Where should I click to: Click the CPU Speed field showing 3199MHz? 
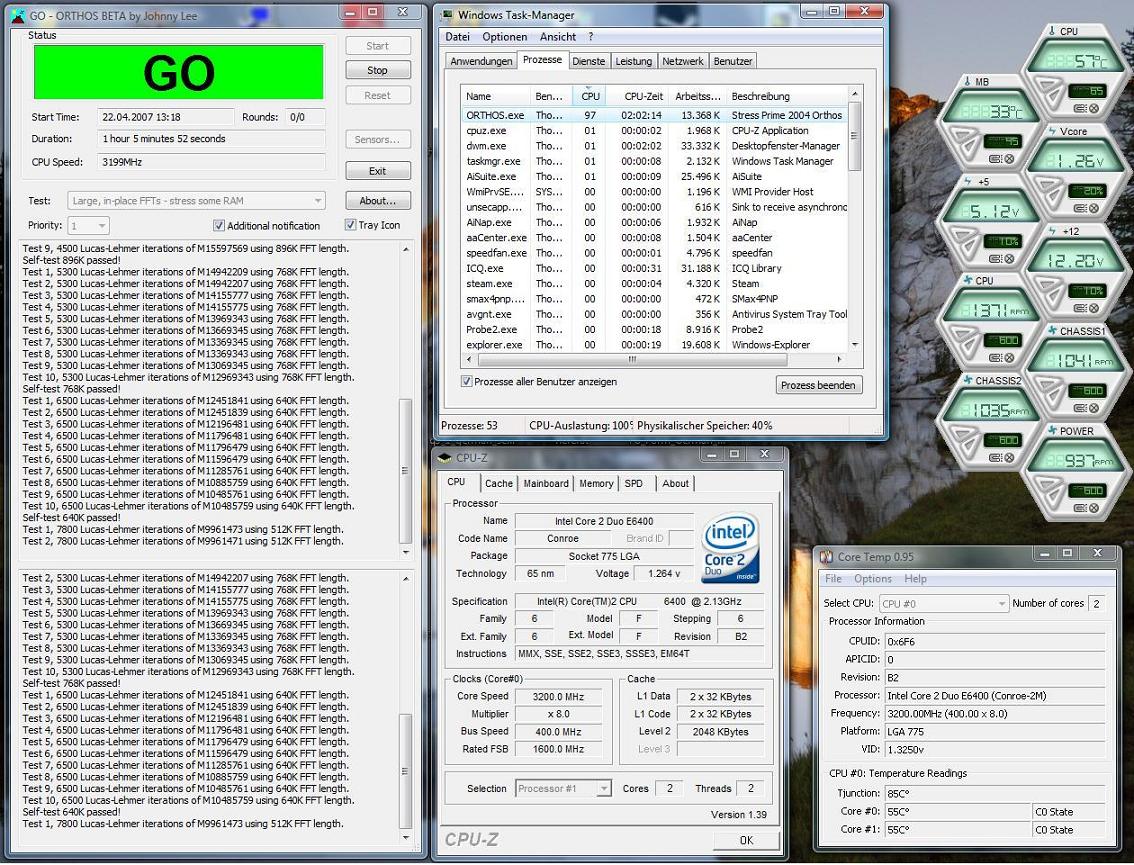coord(211,162)
